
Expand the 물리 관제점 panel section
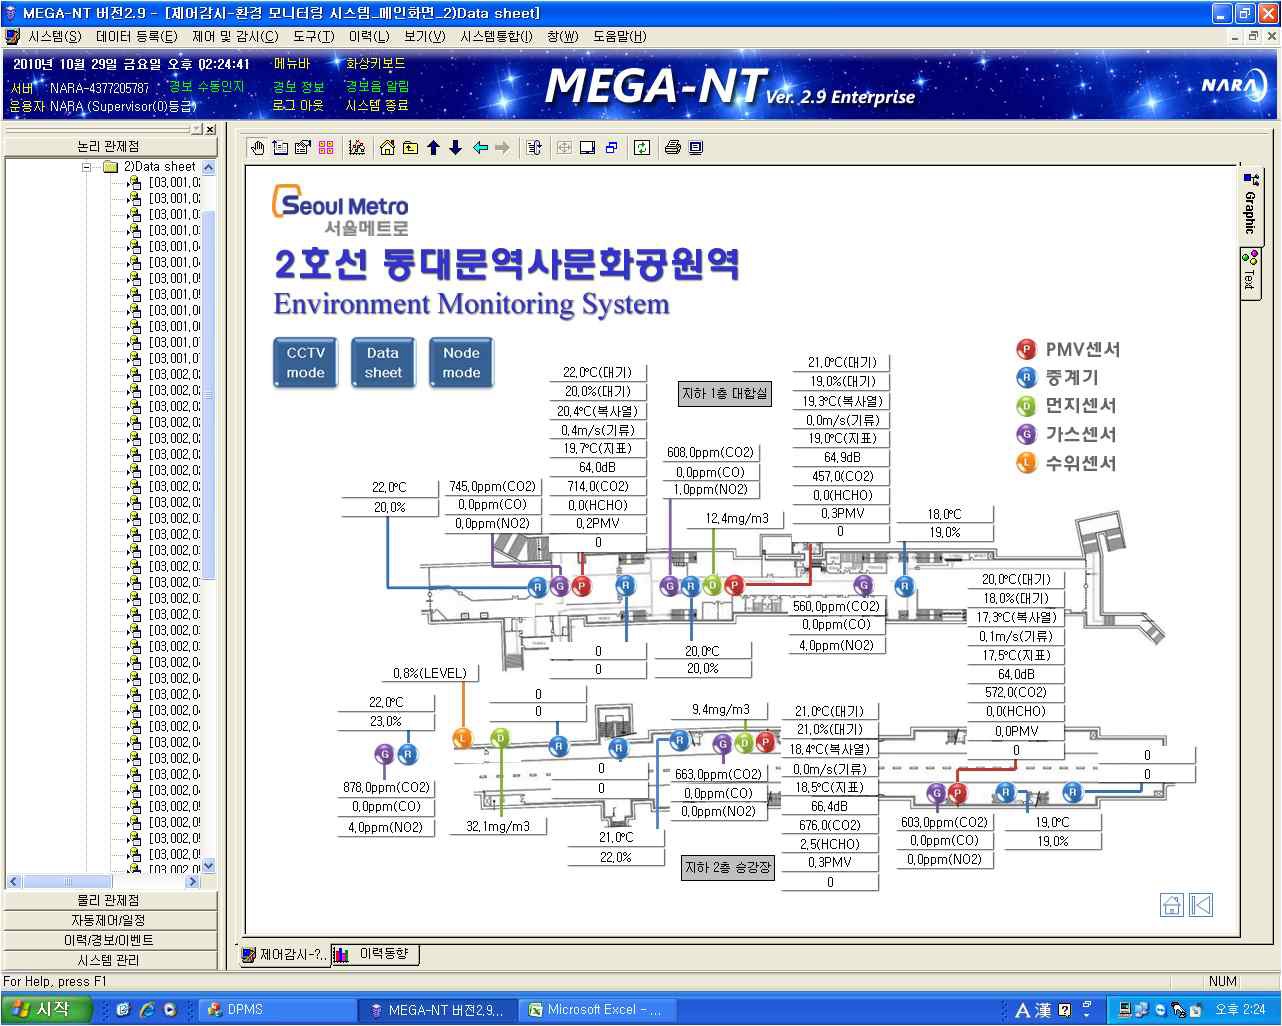coord(108,900)
